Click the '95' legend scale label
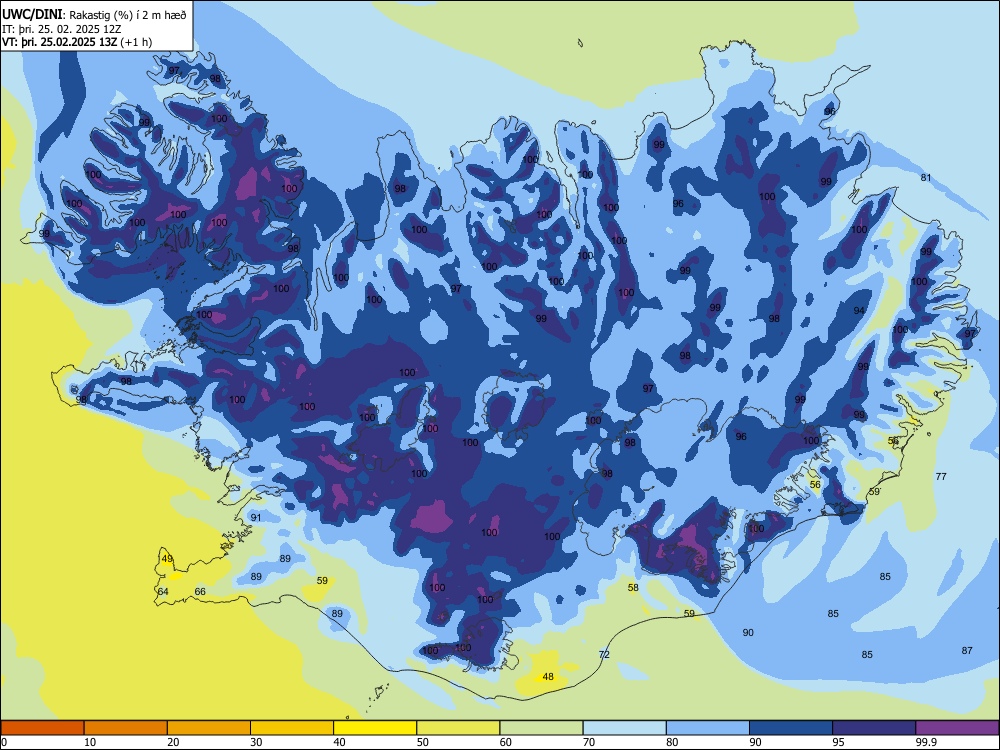The height and width of the screenshot is (750, 1000). (839, 742)
